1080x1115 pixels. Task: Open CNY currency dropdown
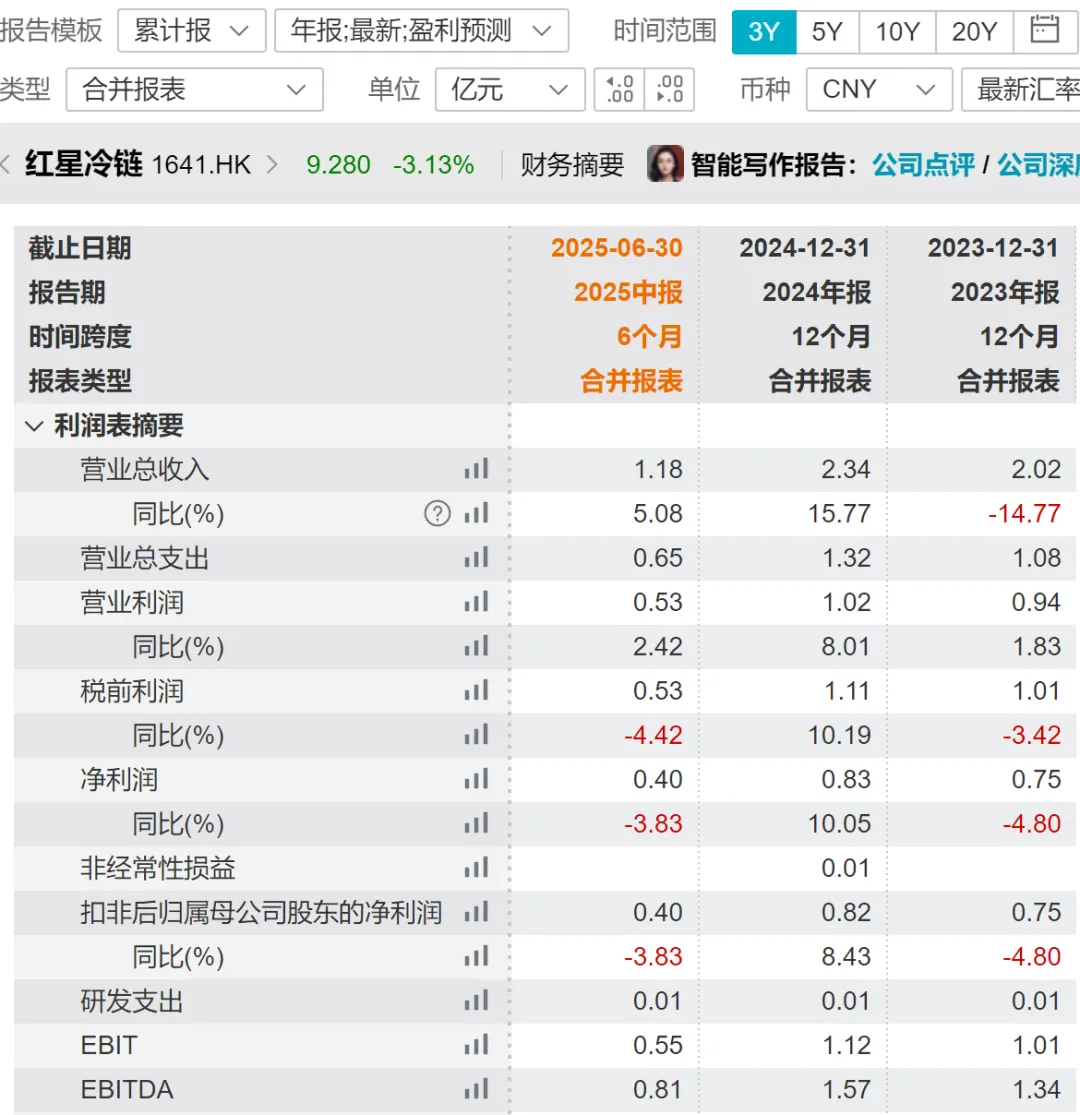point(879,90)
